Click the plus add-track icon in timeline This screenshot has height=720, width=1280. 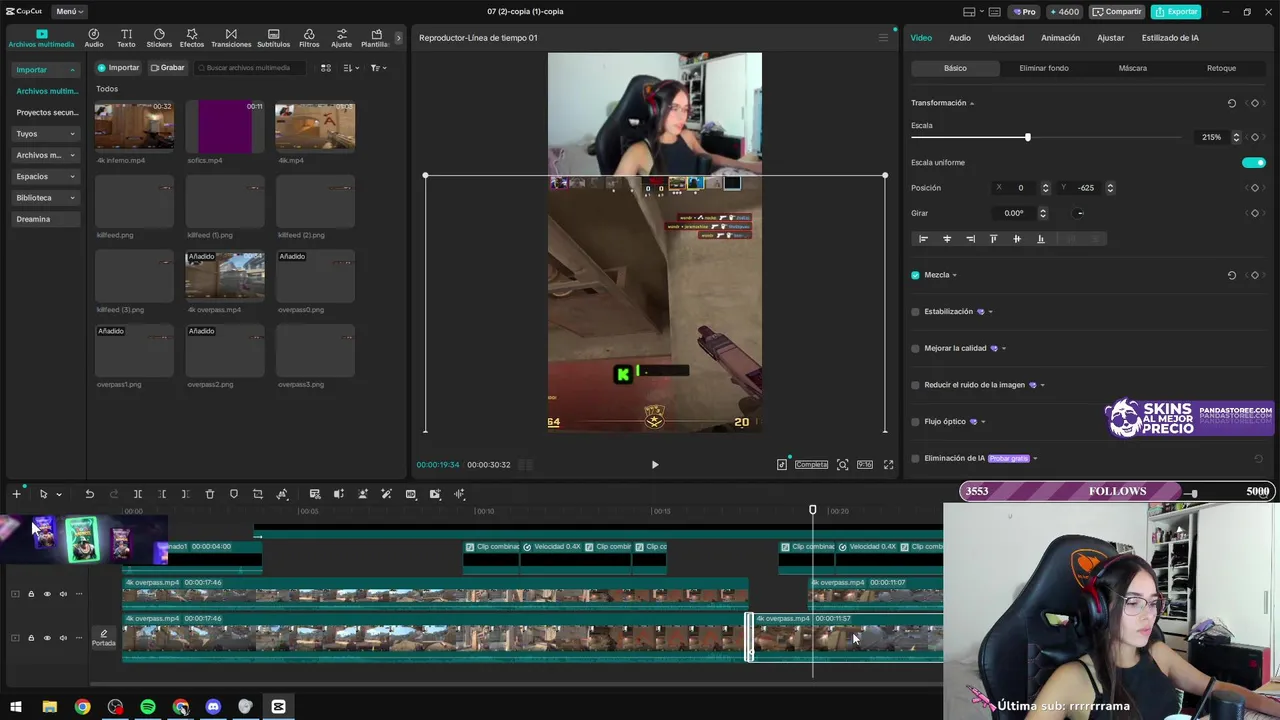(x=16, y=494)
